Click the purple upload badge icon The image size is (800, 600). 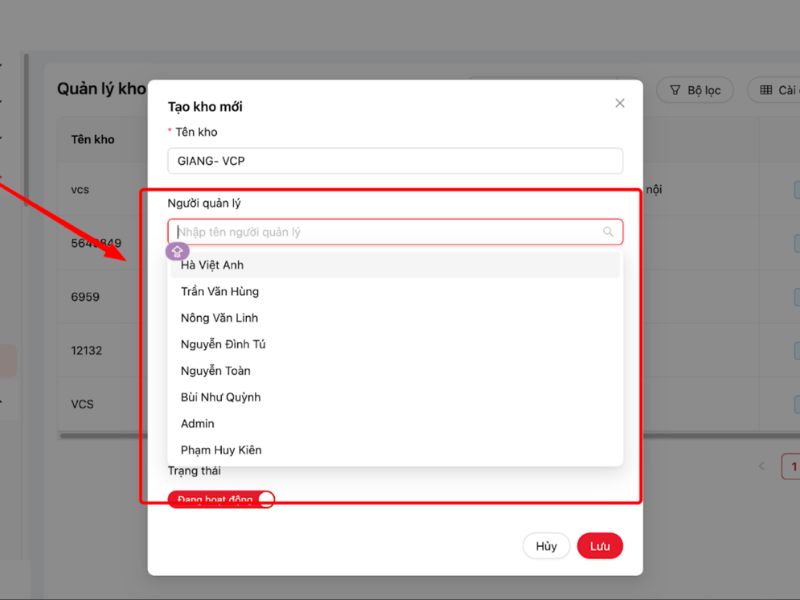tap(177, 251)
